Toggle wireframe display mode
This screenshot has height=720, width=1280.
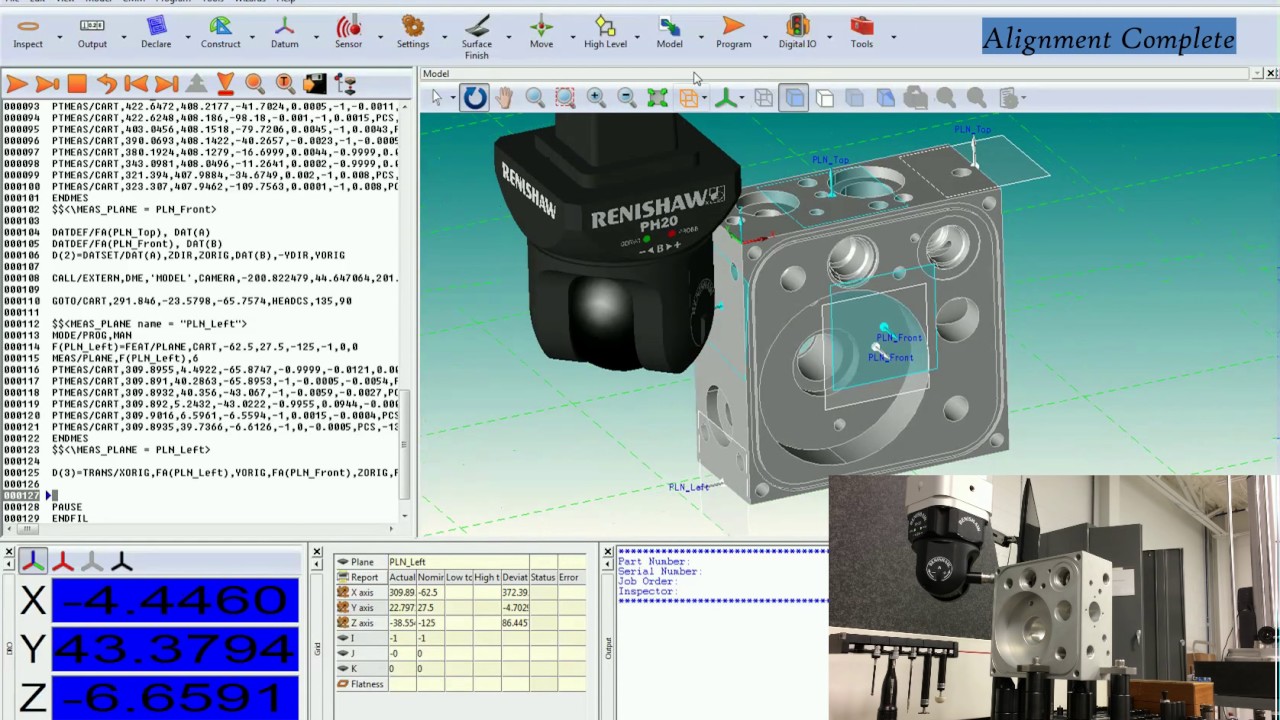(763, 97)
